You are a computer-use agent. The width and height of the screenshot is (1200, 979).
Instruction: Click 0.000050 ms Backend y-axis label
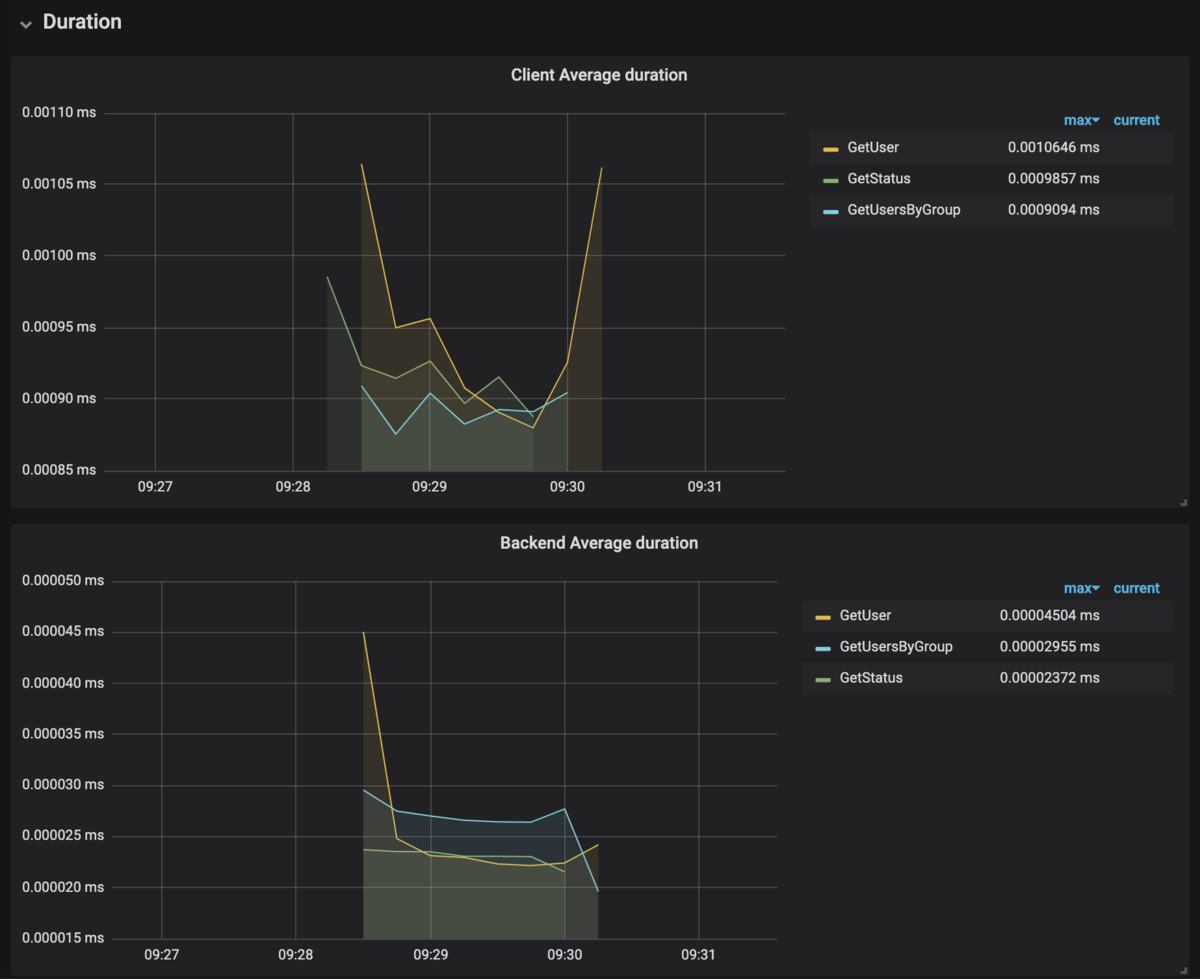point(63,581)
